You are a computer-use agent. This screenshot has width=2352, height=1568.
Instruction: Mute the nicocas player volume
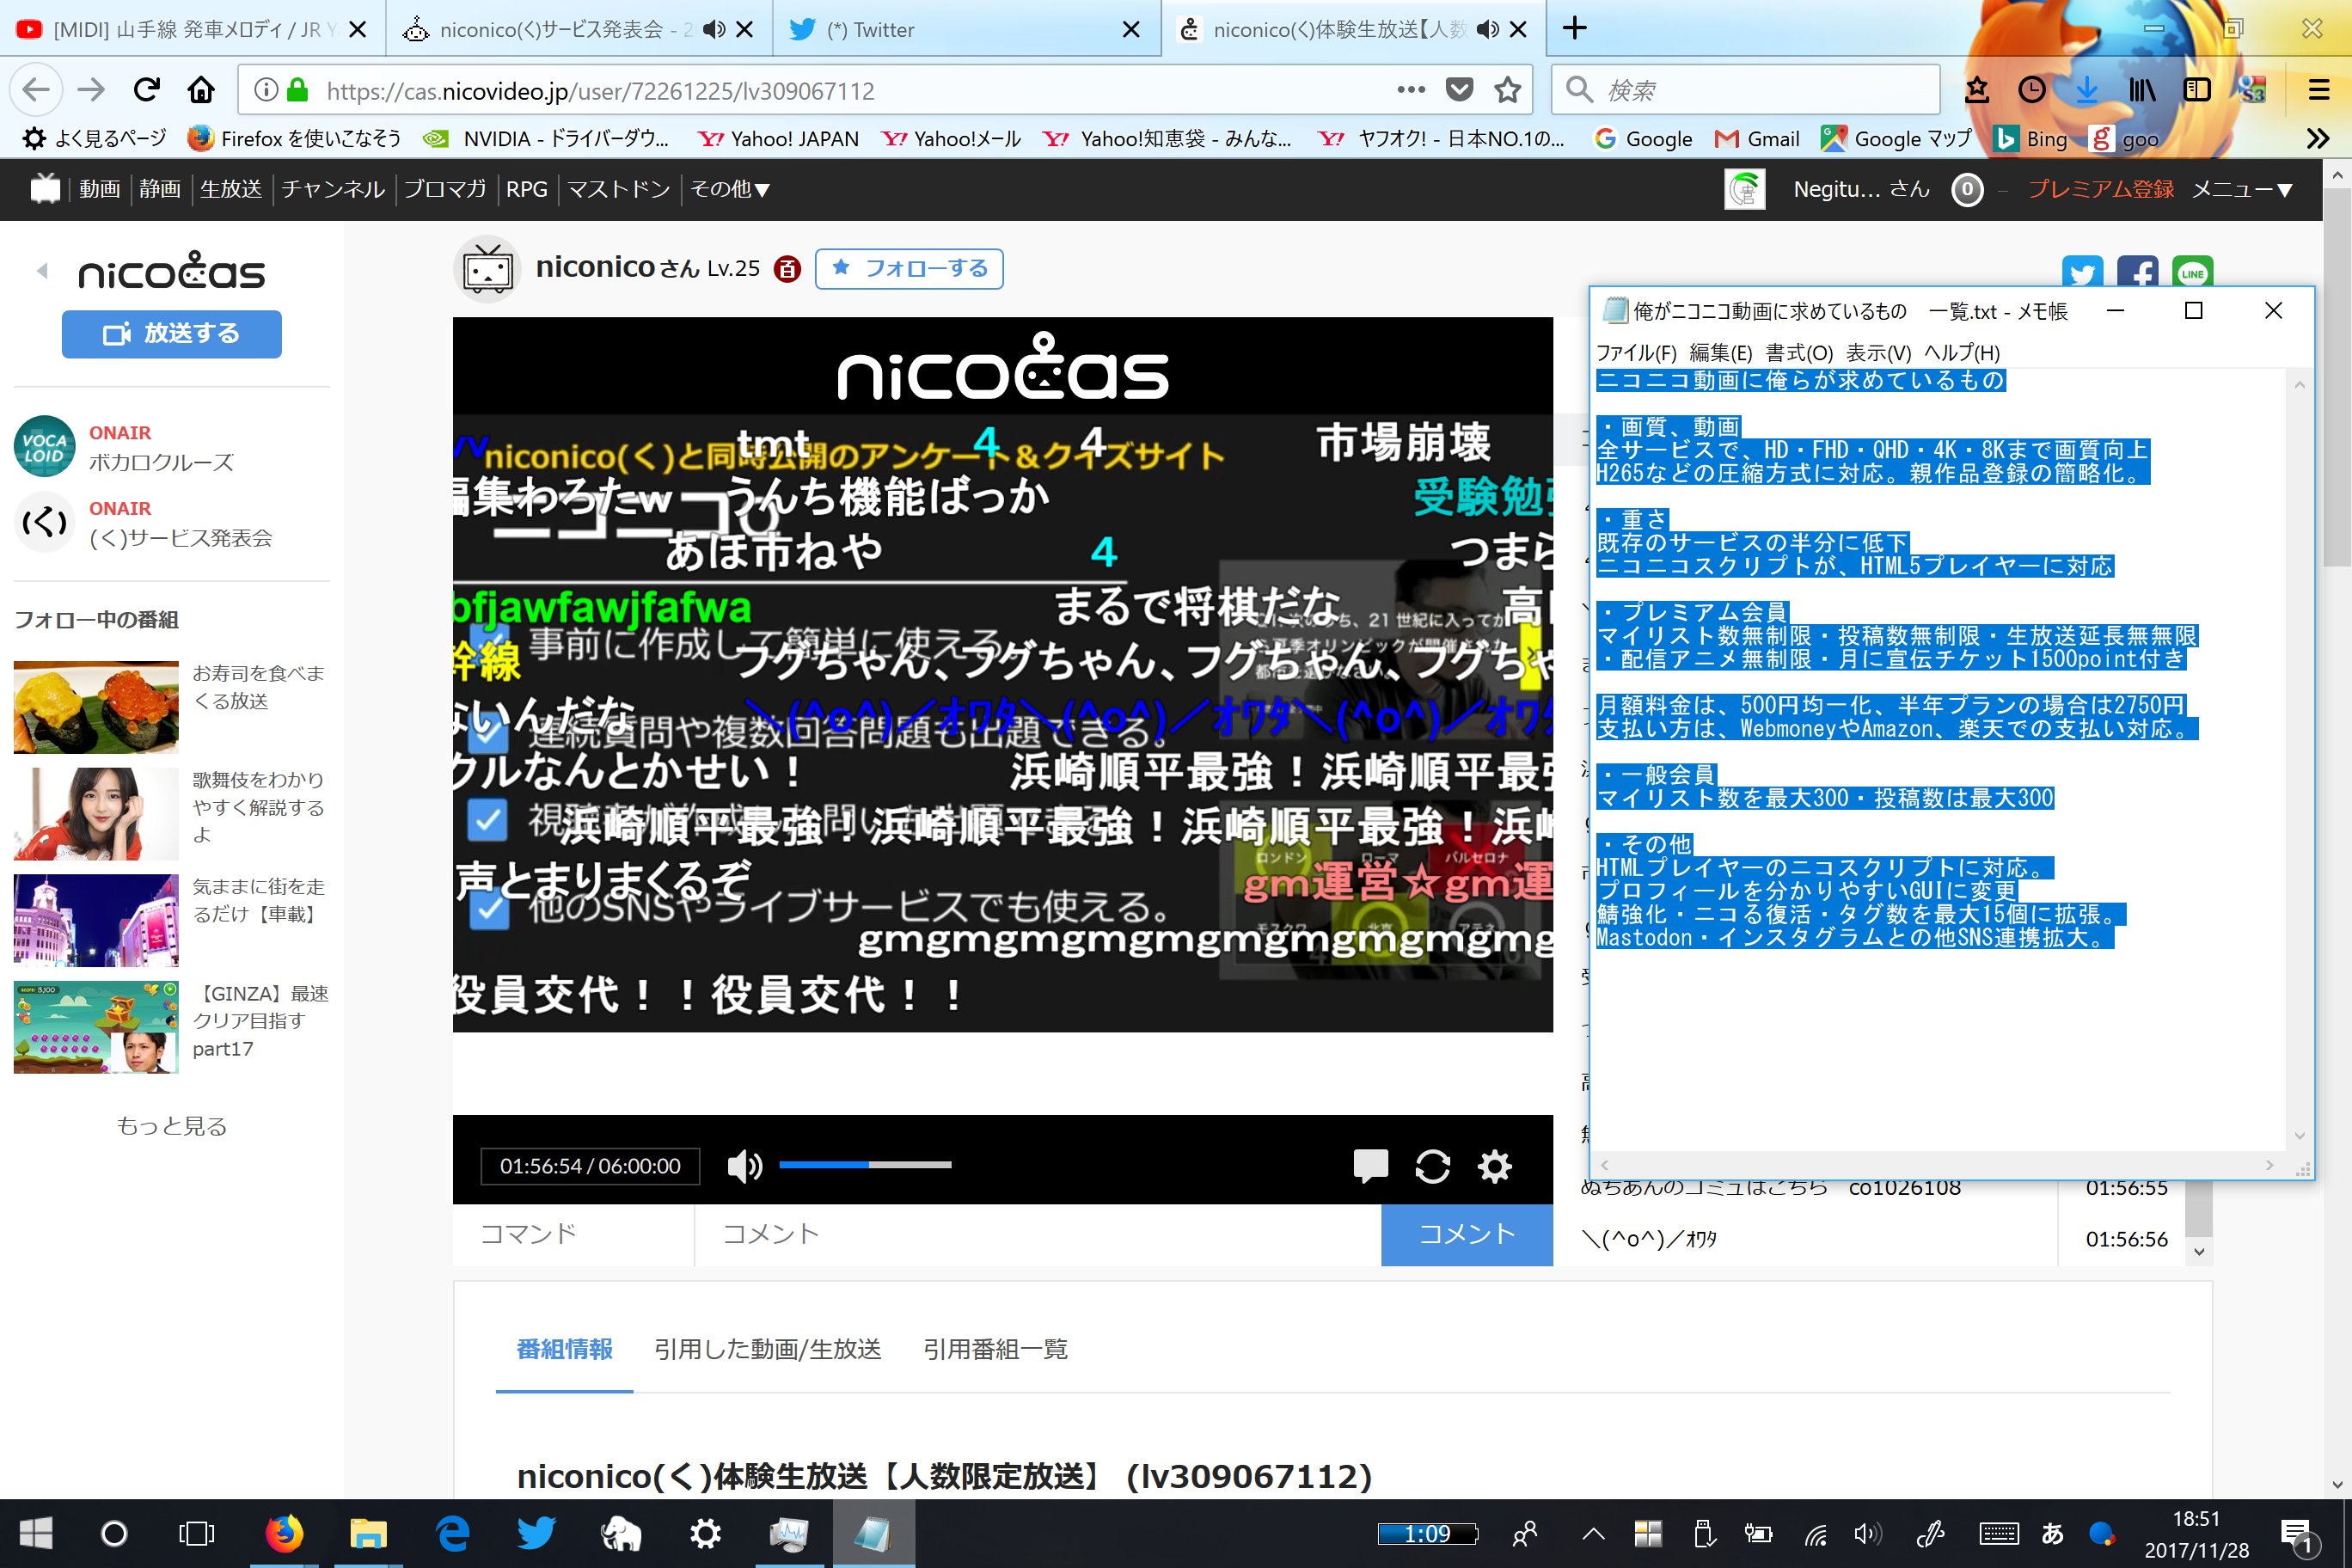[x=744, y=1166]
